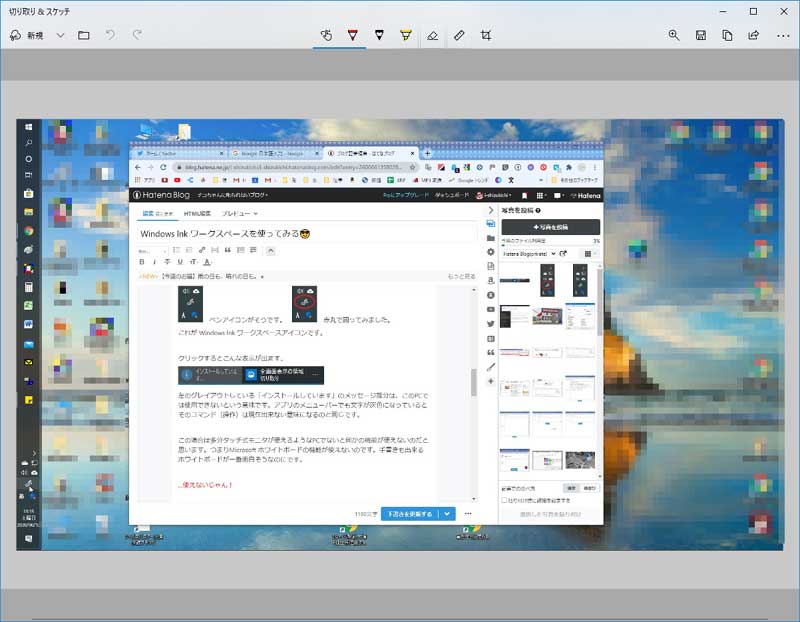Share the snip
800x622 pixels.
[x=754, y=35]
